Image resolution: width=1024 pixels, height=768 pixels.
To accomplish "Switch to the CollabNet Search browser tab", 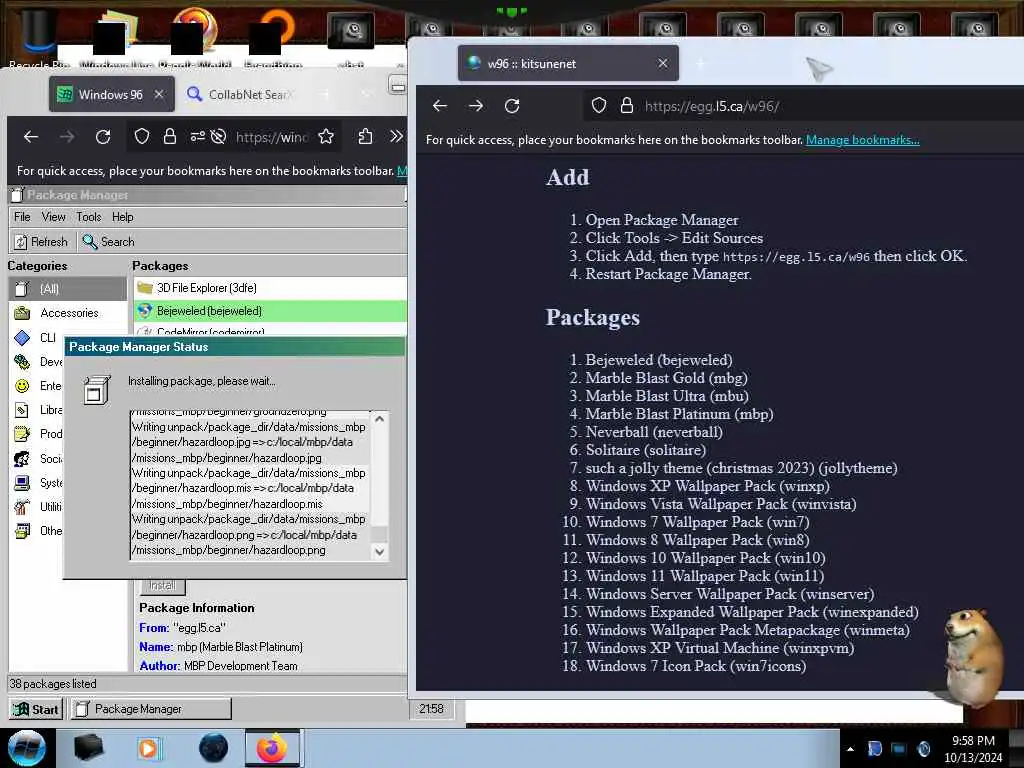I will [240, 95].
